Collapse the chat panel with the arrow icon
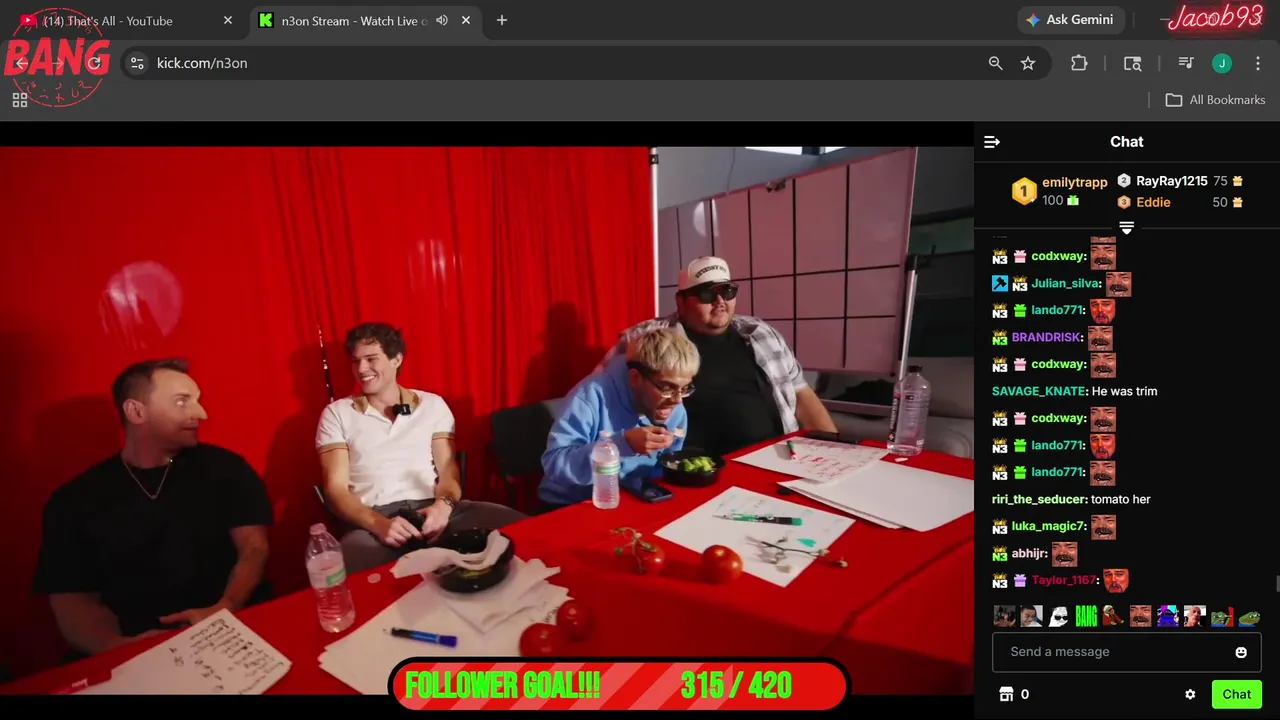1280x720 pixels. tap(992, 142)
